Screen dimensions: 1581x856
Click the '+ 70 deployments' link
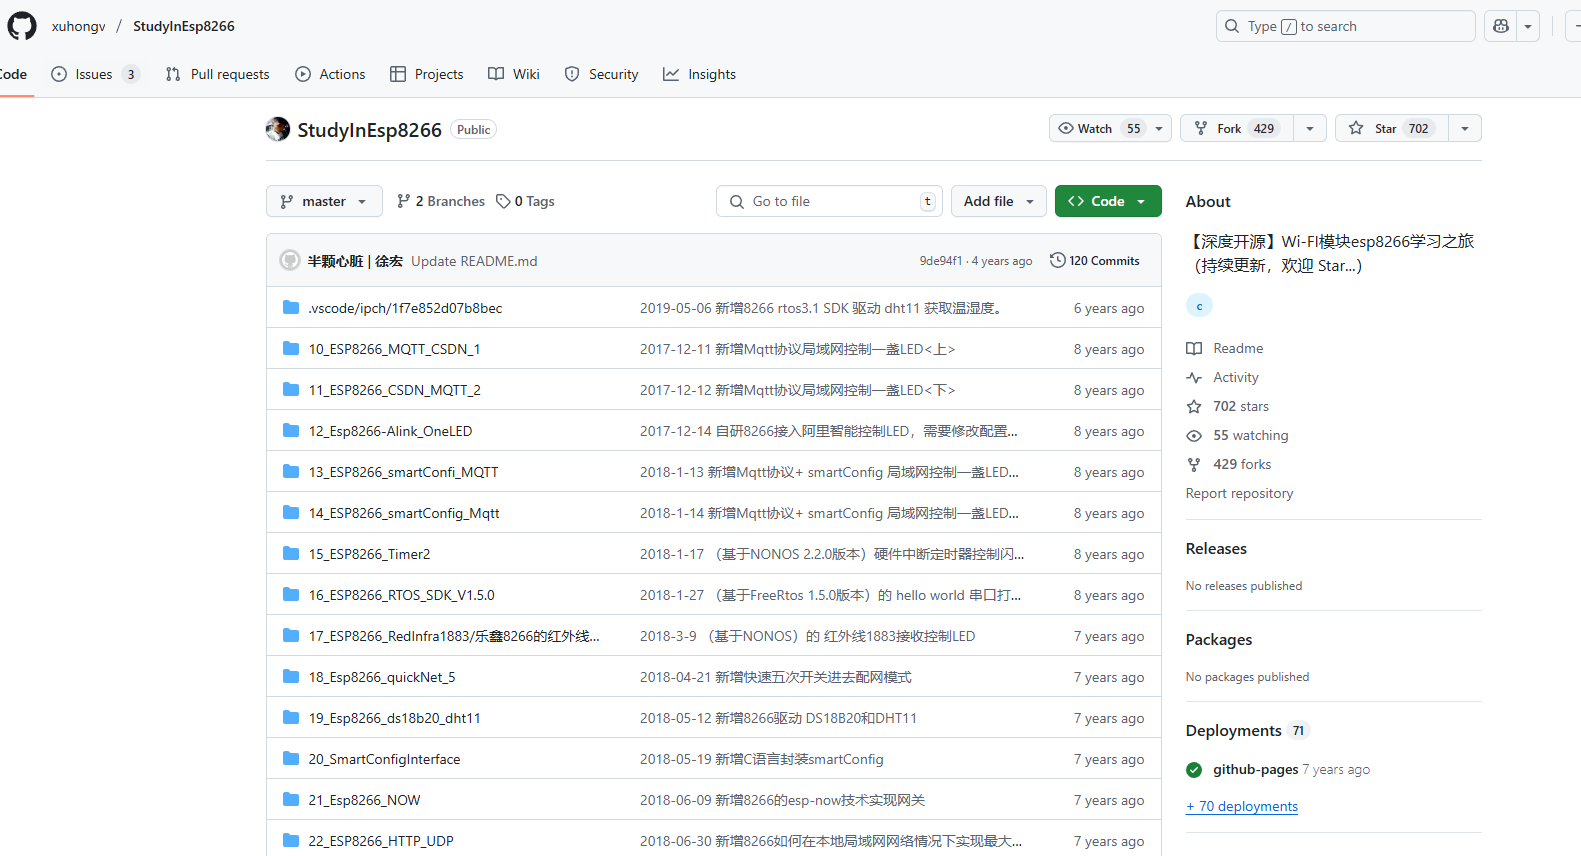(x=1242, y=806)
